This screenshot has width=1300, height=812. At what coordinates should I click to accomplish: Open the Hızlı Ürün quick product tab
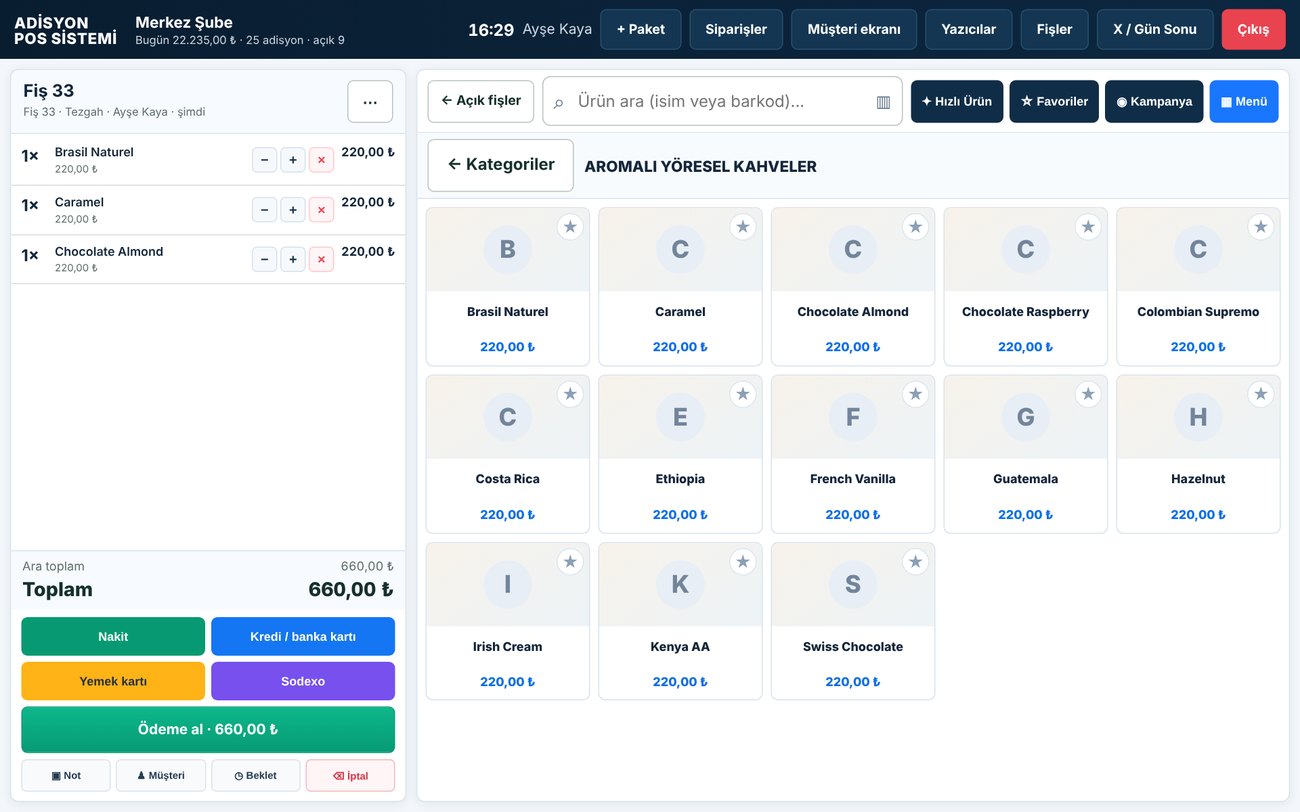coord(957,102)
